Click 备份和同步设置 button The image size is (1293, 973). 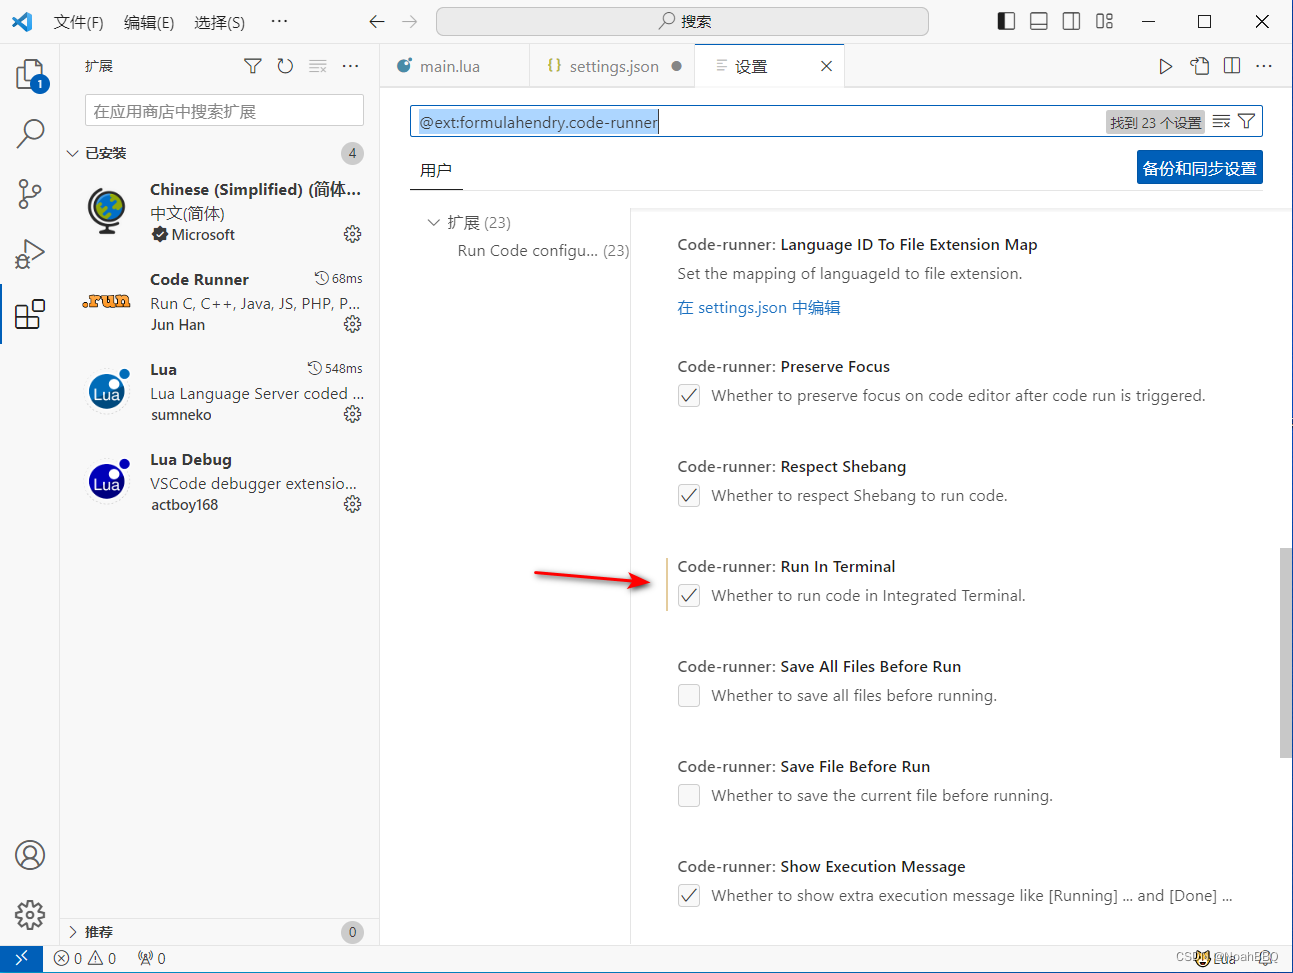(1200, 168)
